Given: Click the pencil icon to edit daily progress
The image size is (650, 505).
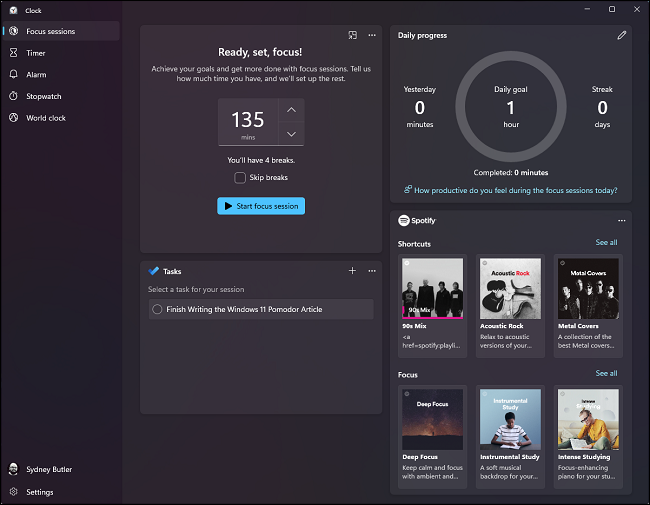Looking at the screenshot, I should (x=621, y=35).
